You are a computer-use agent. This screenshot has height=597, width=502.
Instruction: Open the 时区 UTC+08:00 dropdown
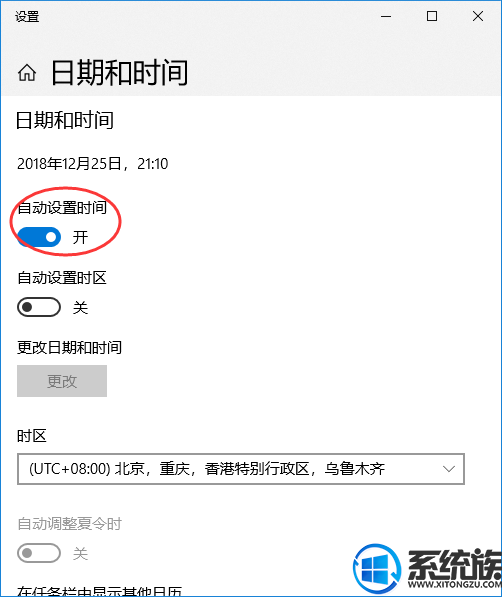pyautogui.click(x=241, y=469)
